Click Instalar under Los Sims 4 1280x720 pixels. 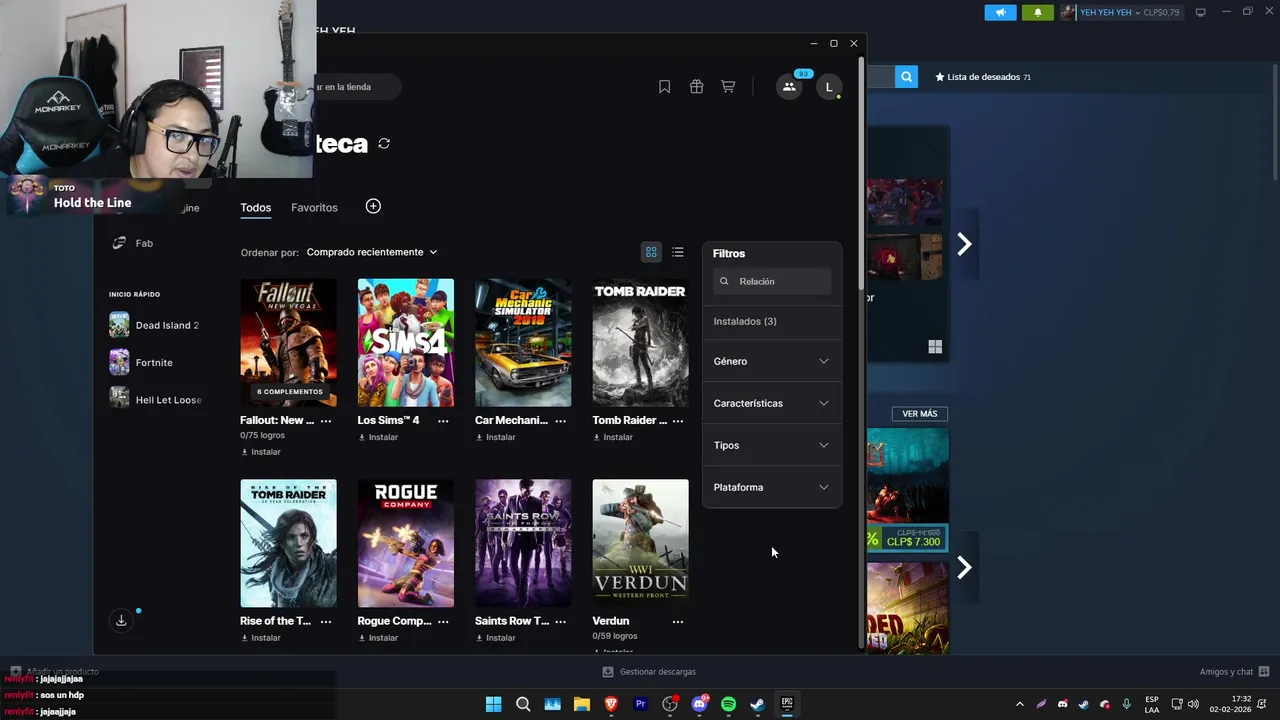tap(378, 437)
